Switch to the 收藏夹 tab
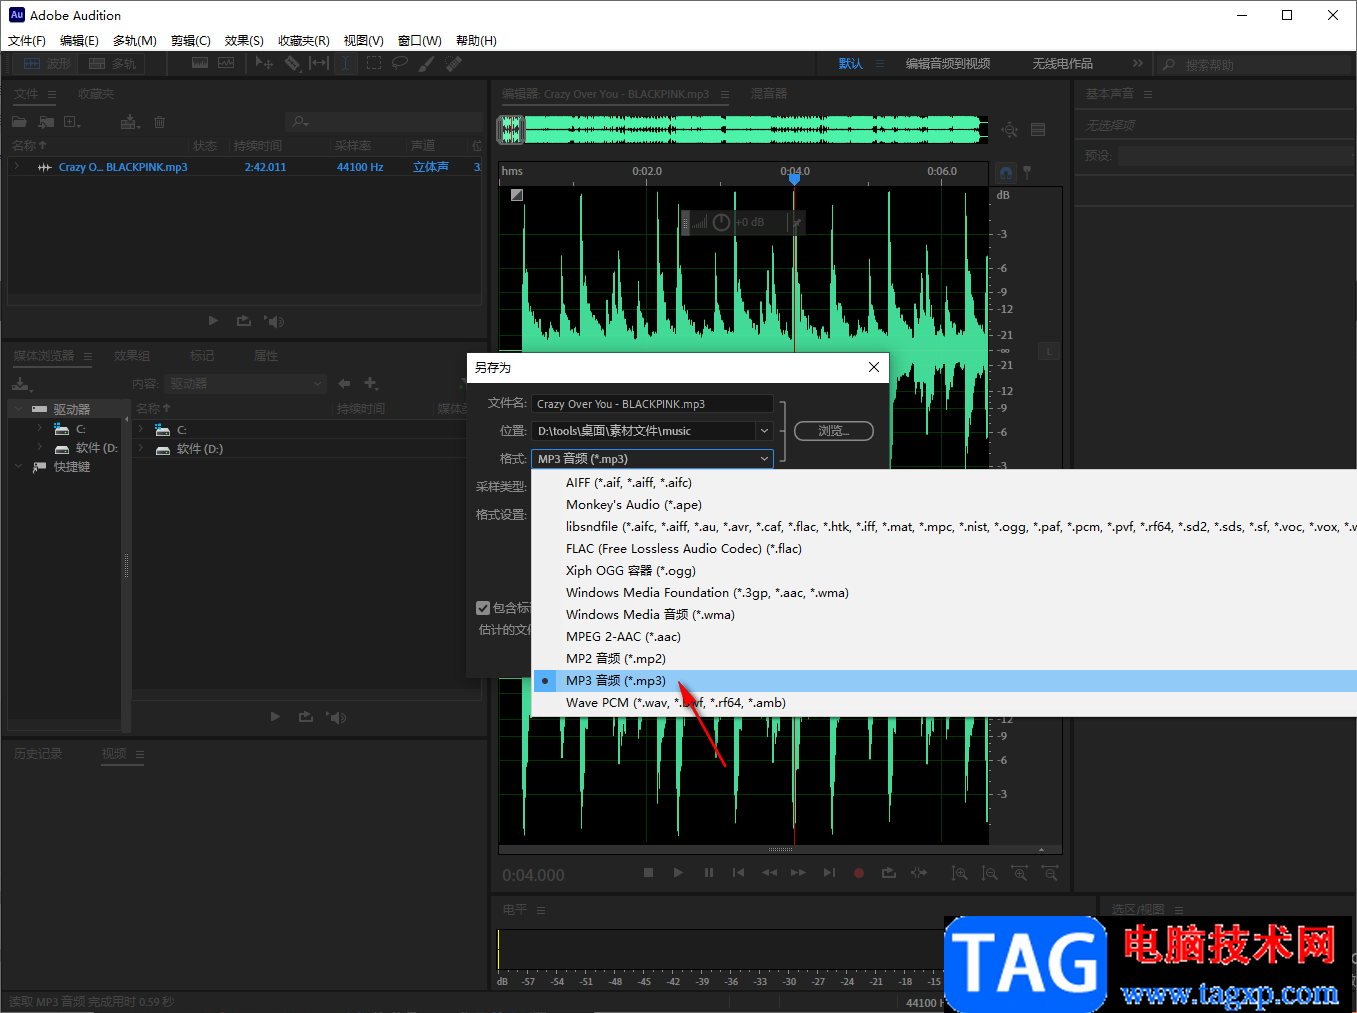 pos(96,94)
